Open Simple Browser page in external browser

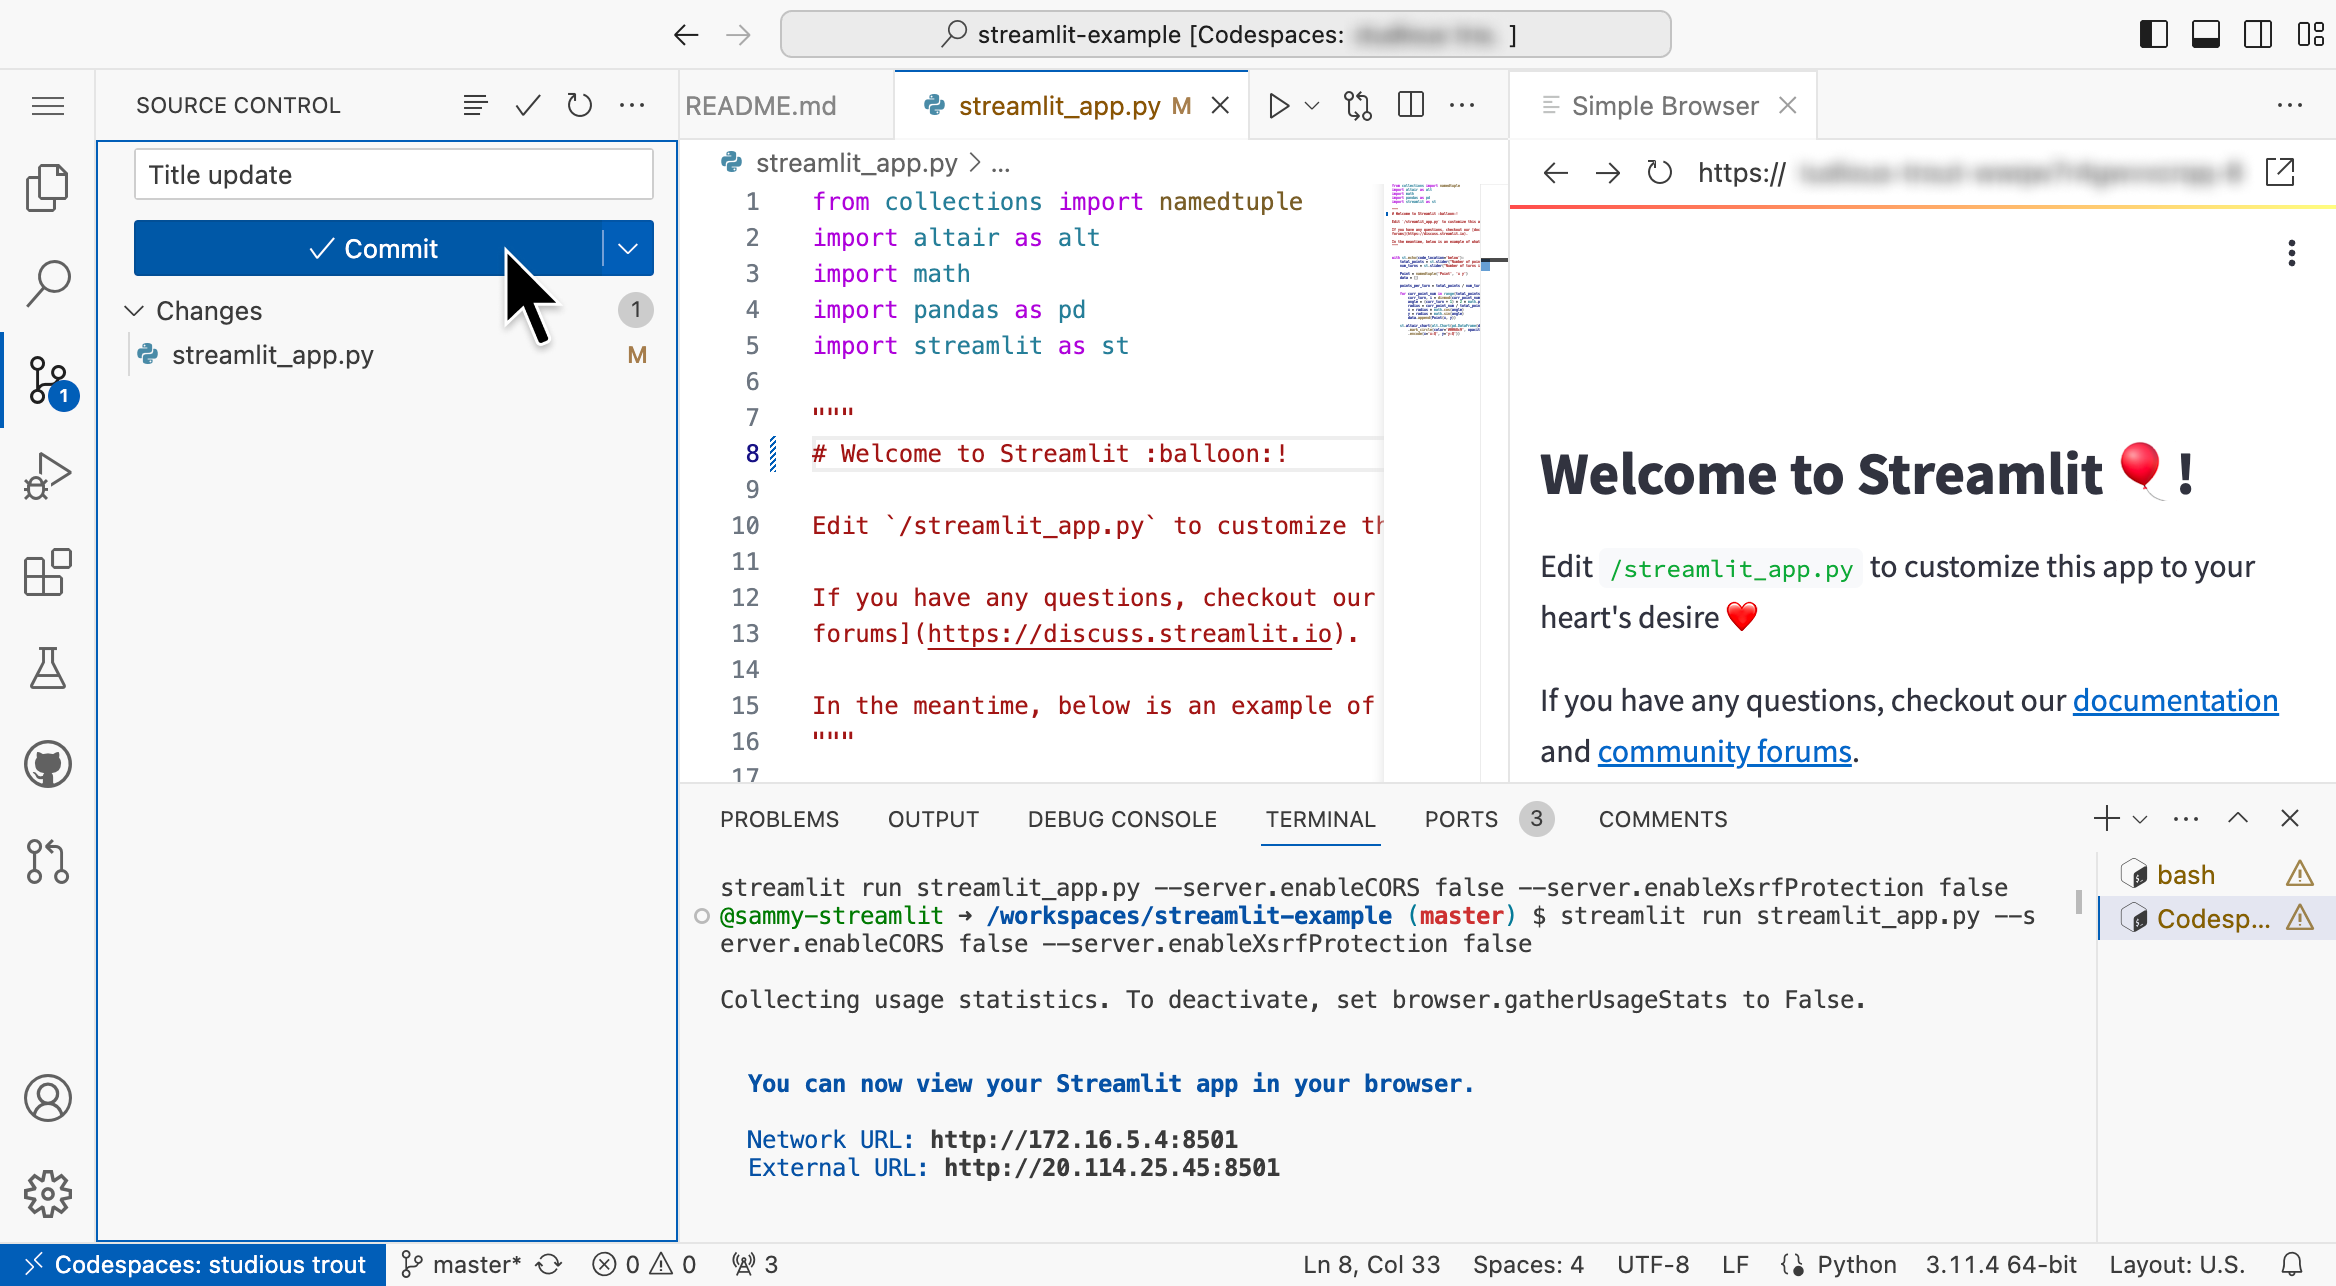coord(2280,172)
